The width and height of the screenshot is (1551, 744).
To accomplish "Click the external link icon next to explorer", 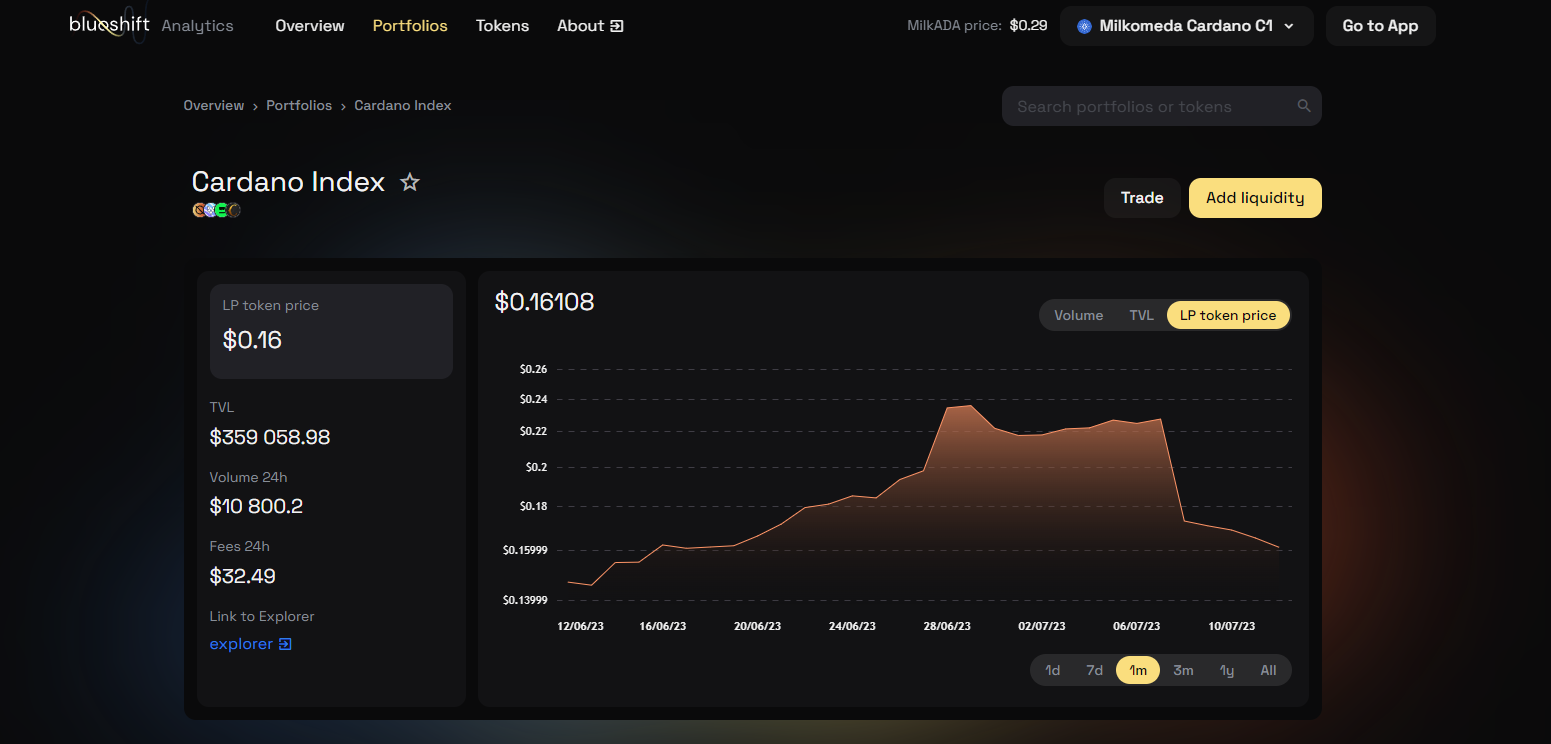I will (285, 644).
